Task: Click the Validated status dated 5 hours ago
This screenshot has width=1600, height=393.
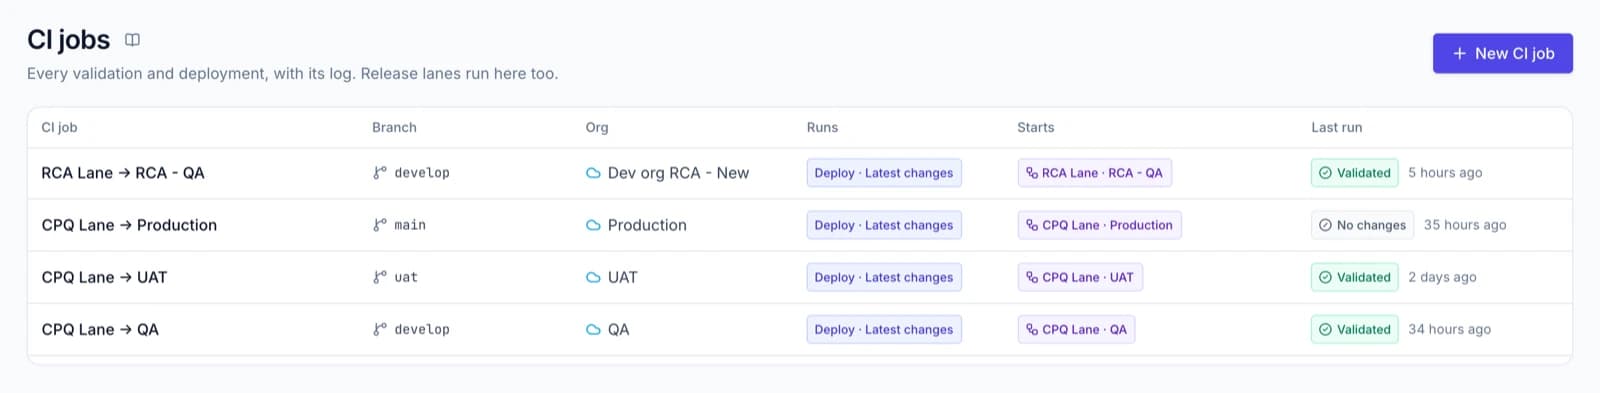Action: [1355, 173]
